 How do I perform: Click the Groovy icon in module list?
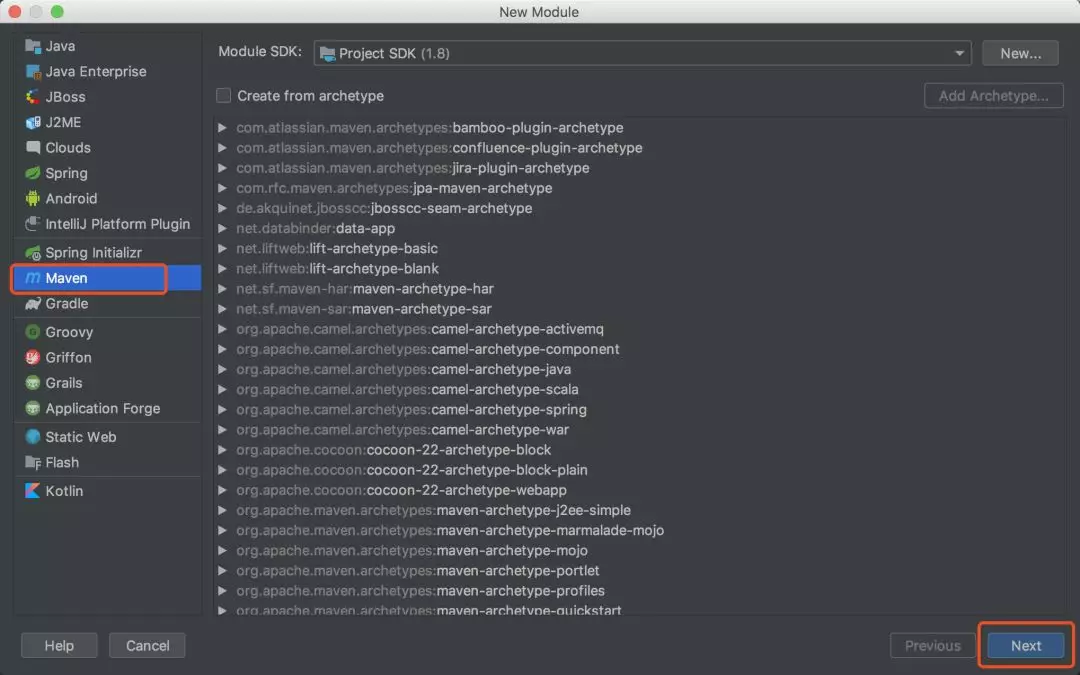coord(33,332)
